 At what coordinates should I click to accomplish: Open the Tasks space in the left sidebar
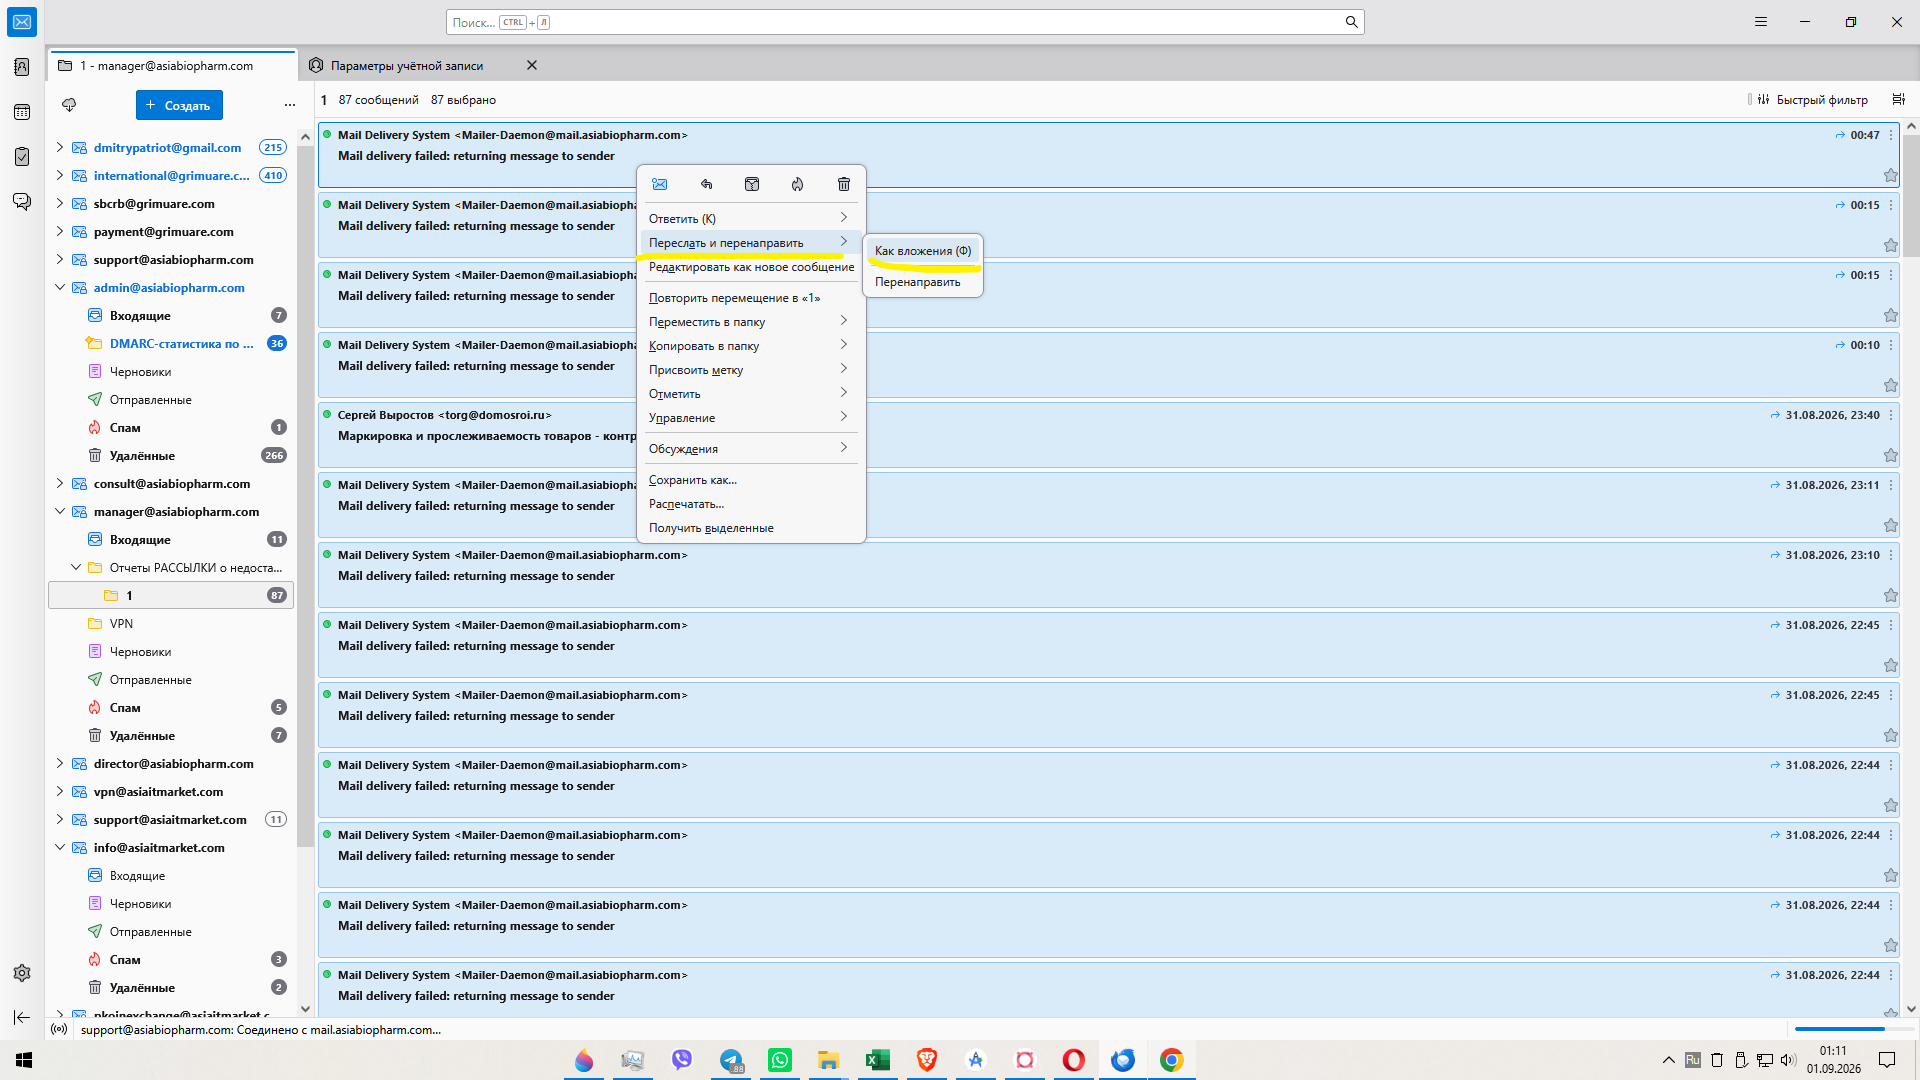pyautogui.click(x=22, y=157)
